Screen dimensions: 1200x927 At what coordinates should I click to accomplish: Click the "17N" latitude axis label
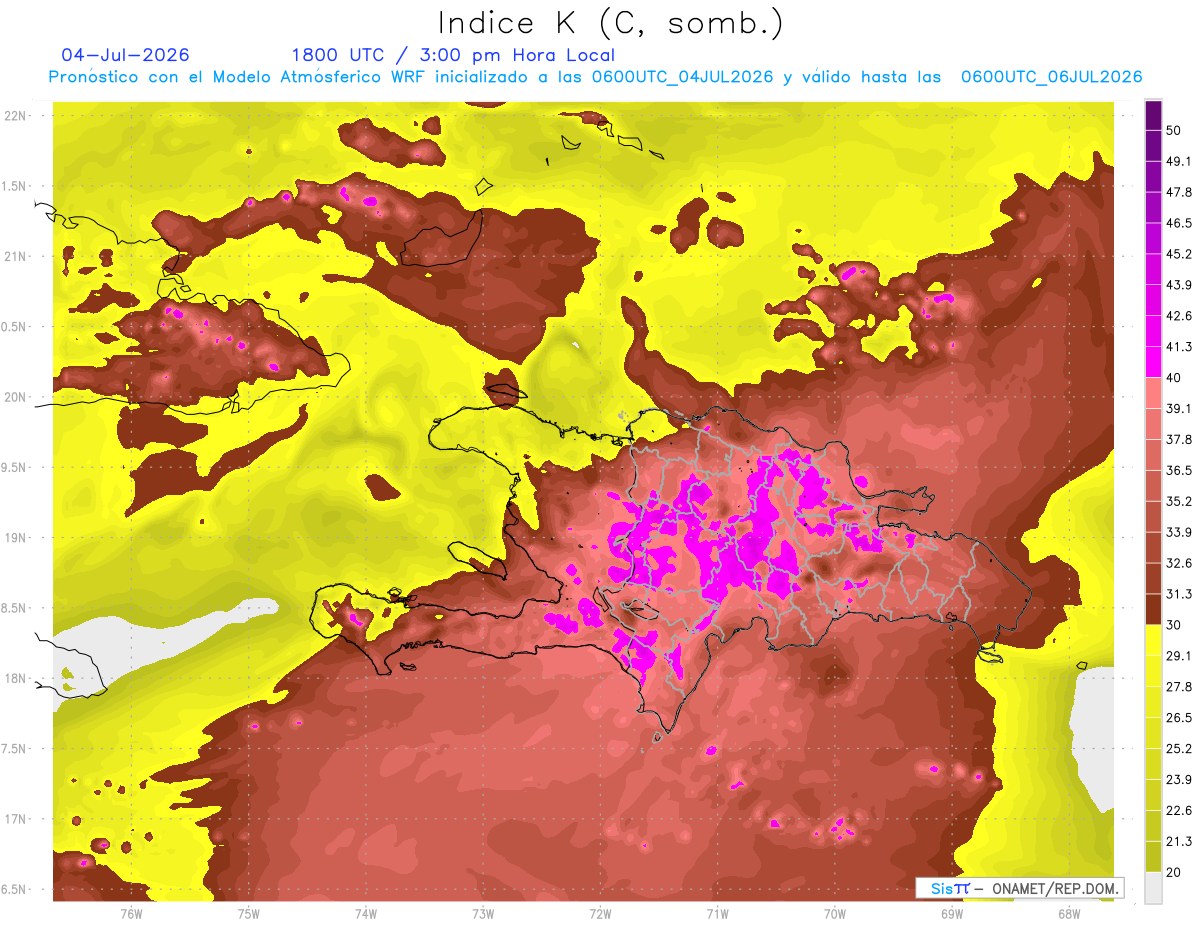(17, 820)
